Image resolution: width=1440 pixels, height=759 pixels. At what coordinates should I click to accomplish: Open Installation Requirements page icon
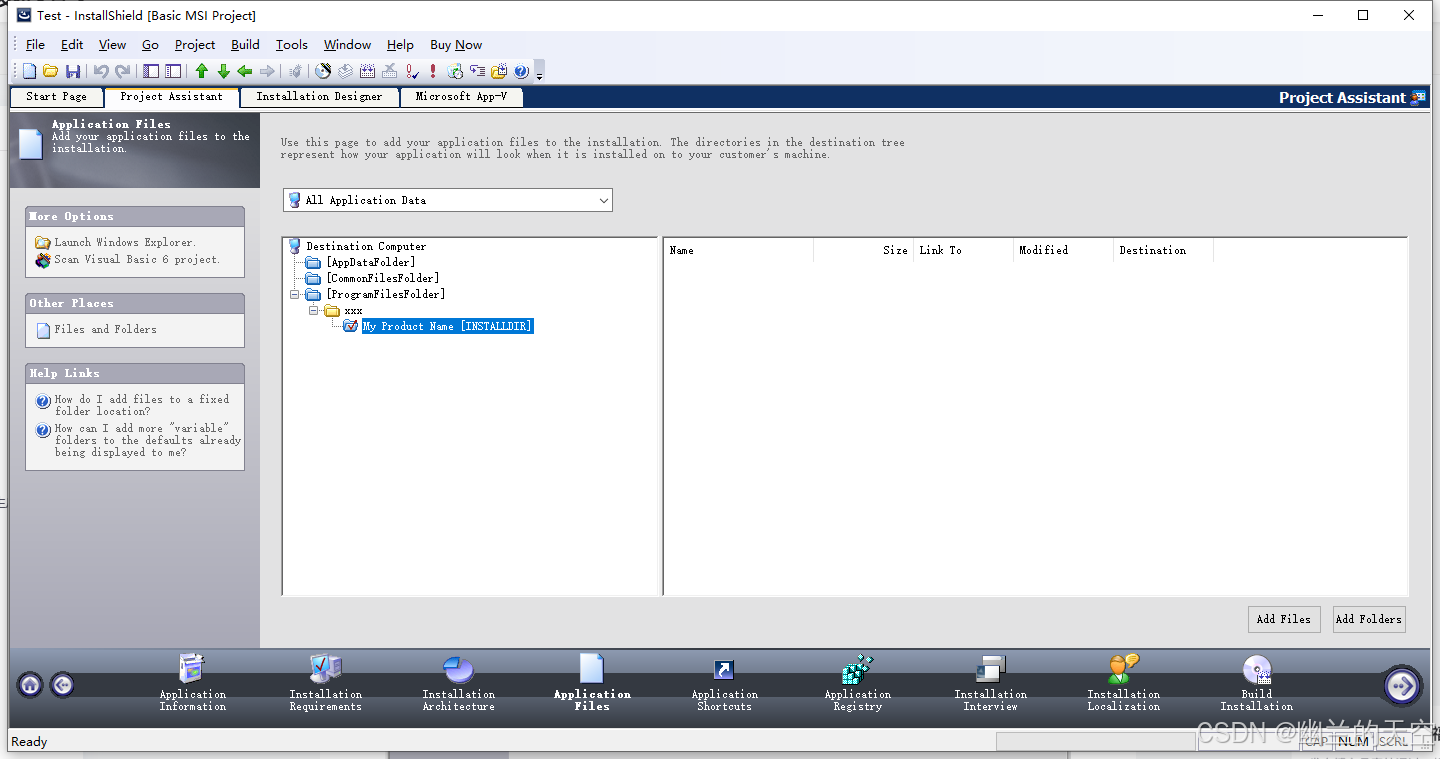325,668
